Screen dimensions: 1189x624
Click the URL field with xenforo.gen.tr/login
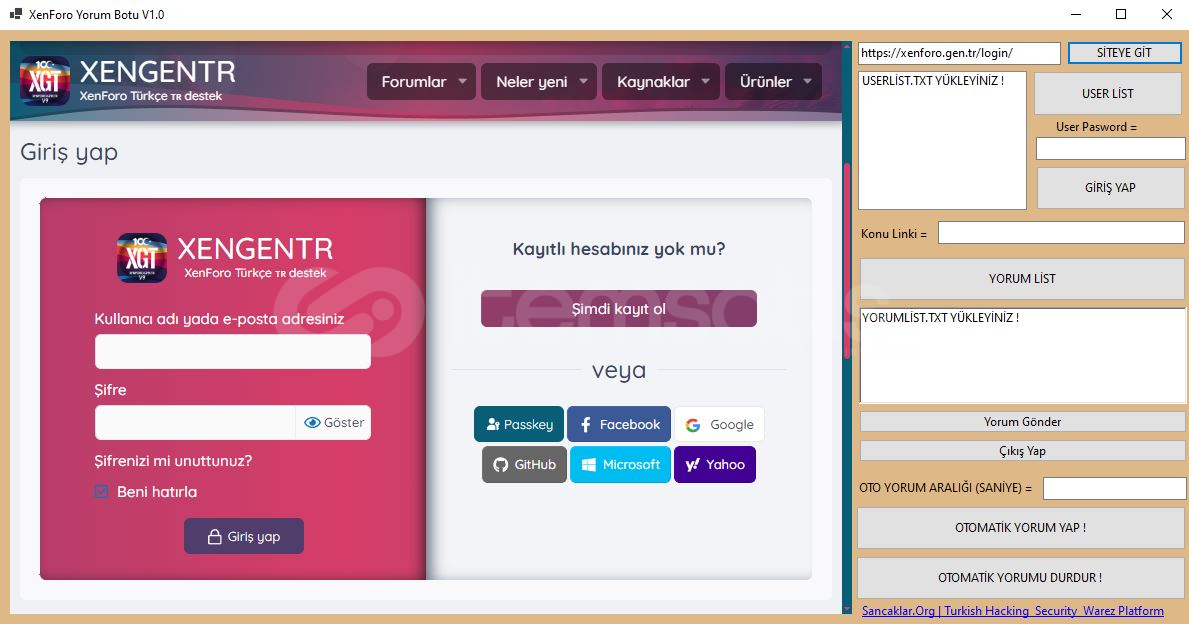tap(959, 53)
